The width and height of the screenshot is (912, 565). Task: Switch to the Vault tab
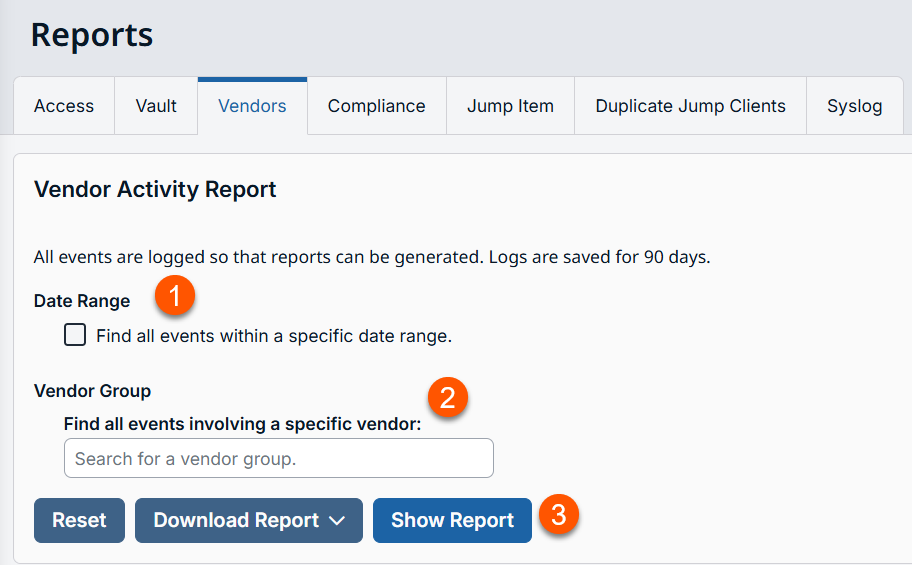[x=156, y=106]
